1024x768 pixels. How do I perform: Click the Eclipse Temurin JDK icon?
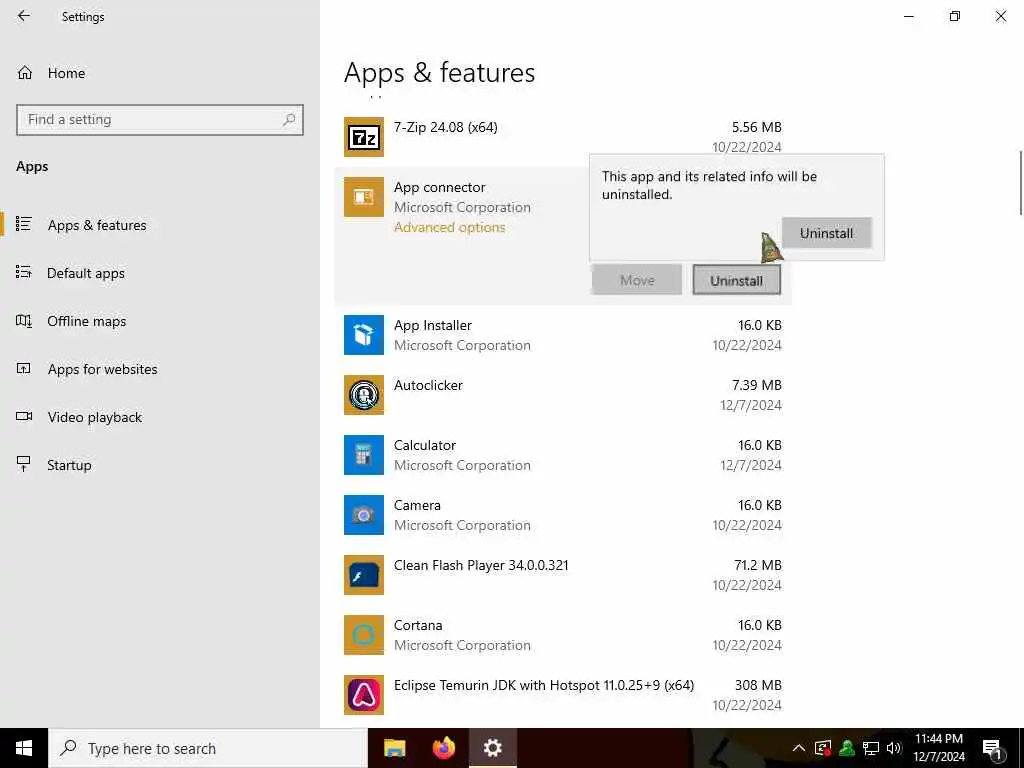tap(364, 695)
